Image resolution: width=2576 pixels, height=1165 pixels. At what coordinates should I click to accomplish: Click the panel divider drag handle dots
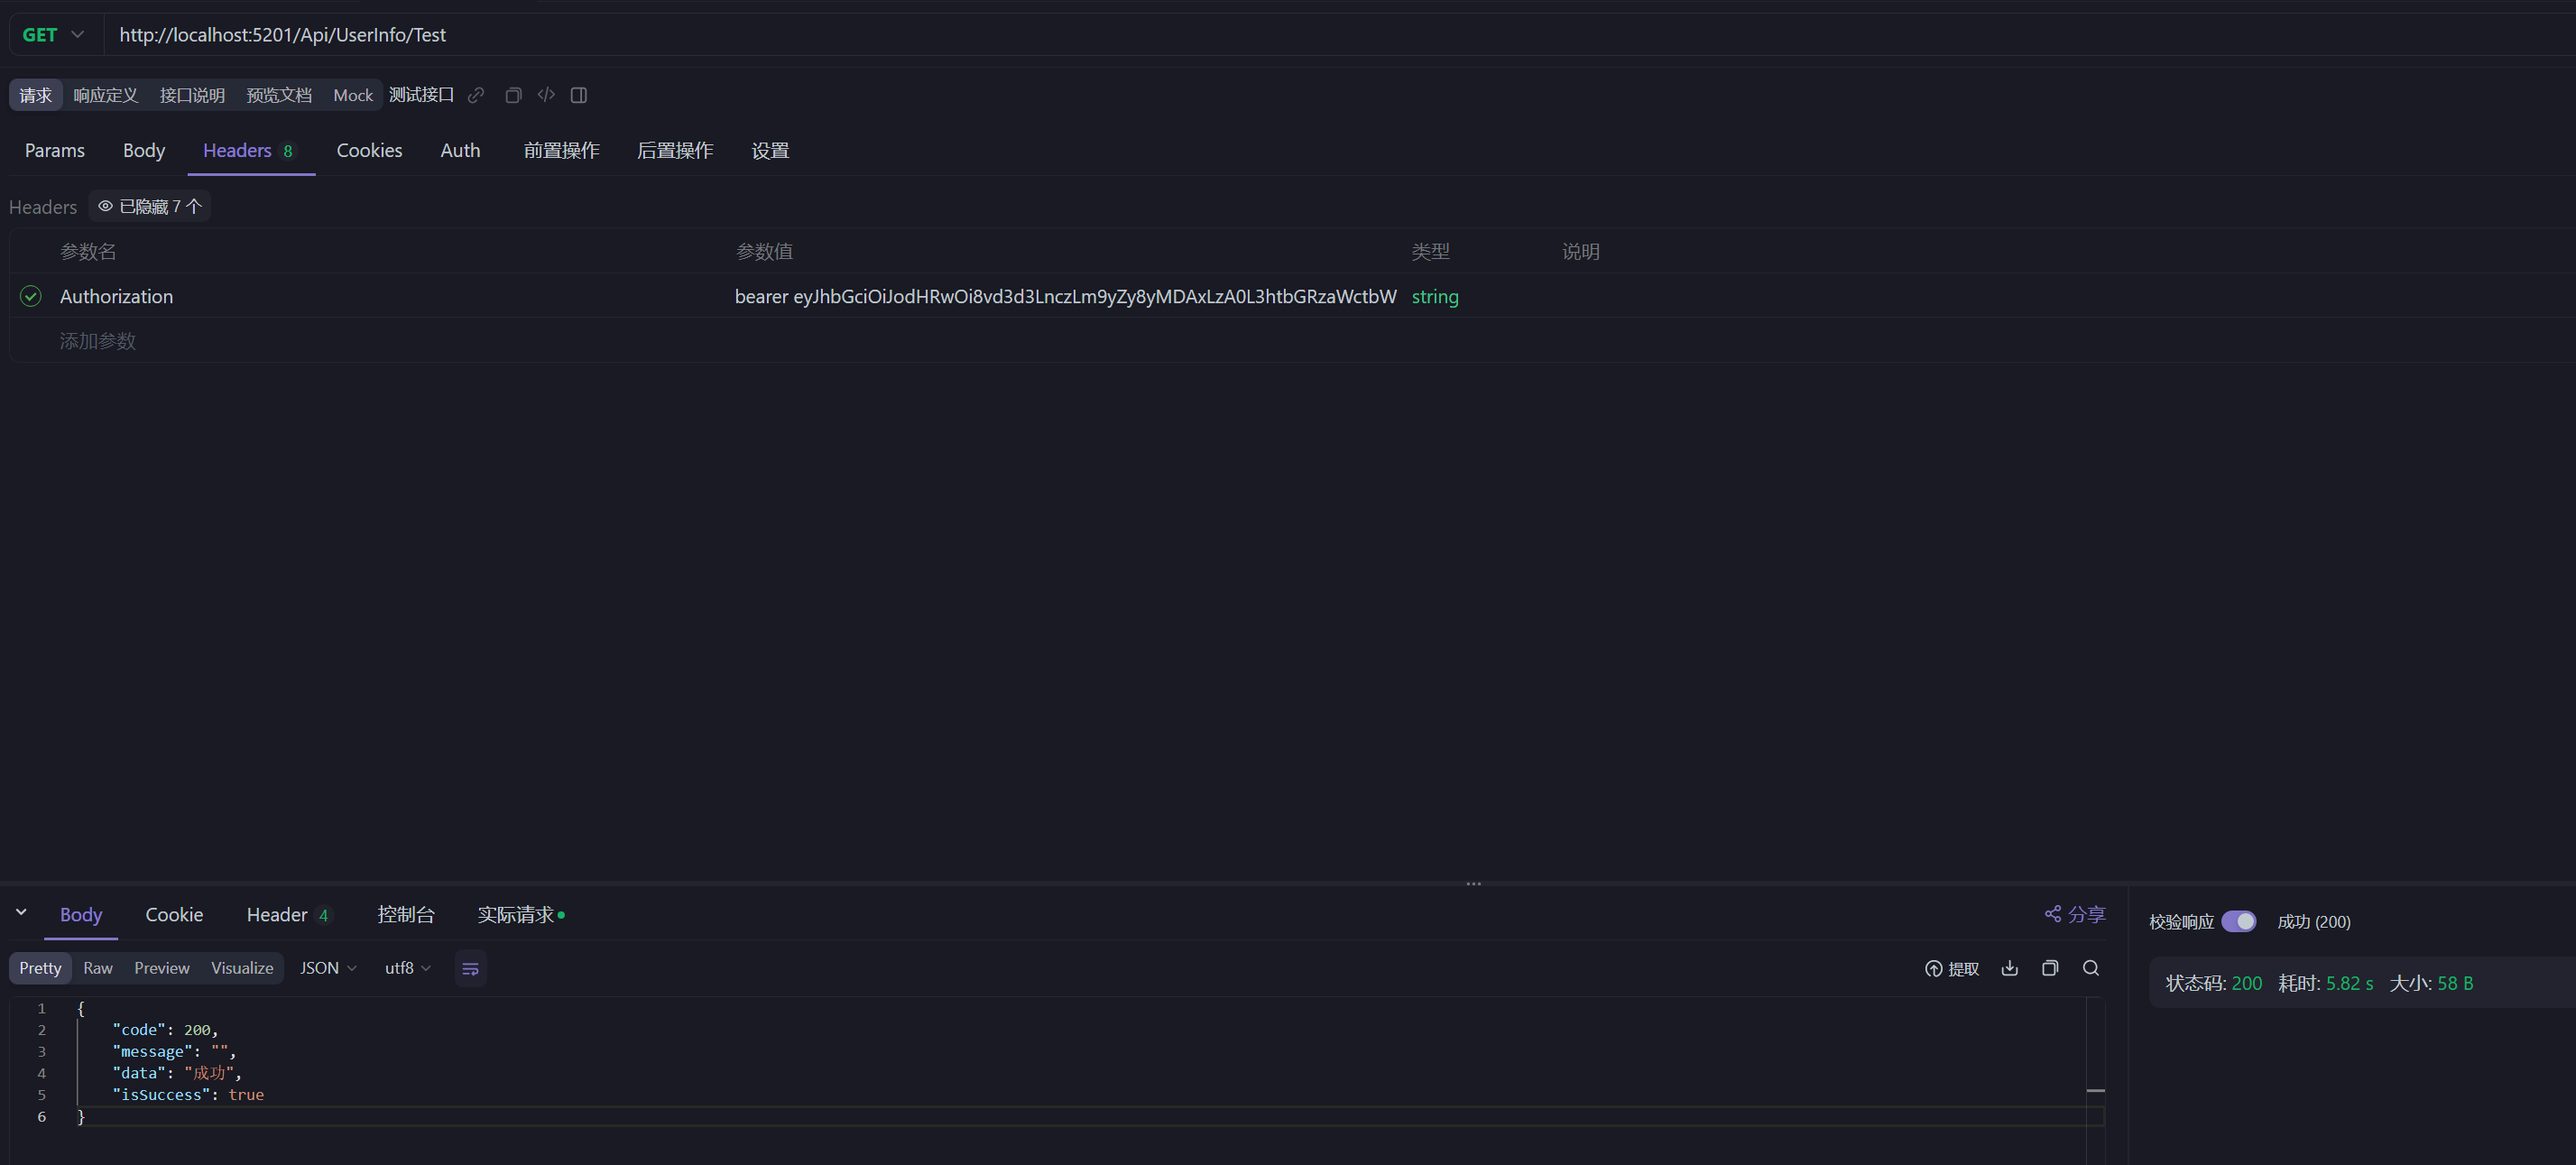coord(1473,884)
